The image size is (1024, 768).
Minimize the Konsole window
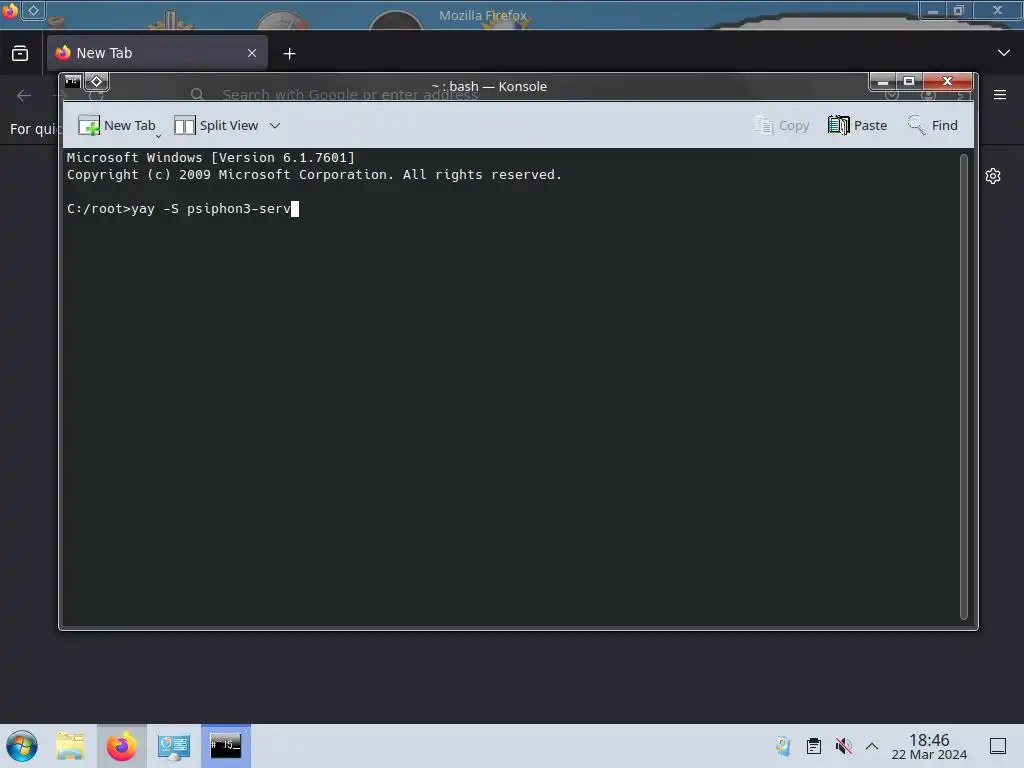pos(882,81)
